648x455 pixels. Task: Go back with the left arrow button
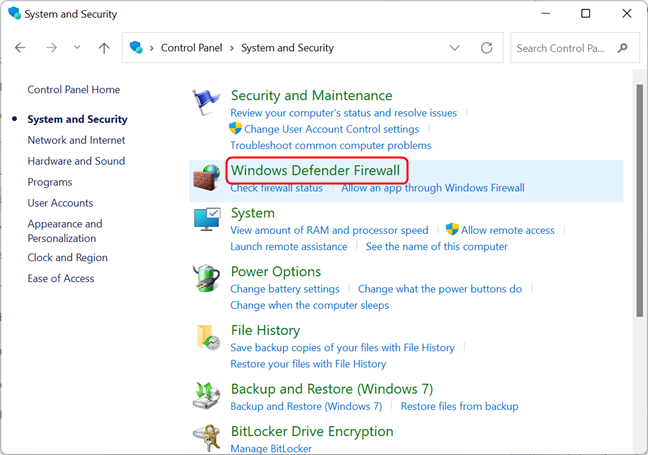tap(20, 48)
